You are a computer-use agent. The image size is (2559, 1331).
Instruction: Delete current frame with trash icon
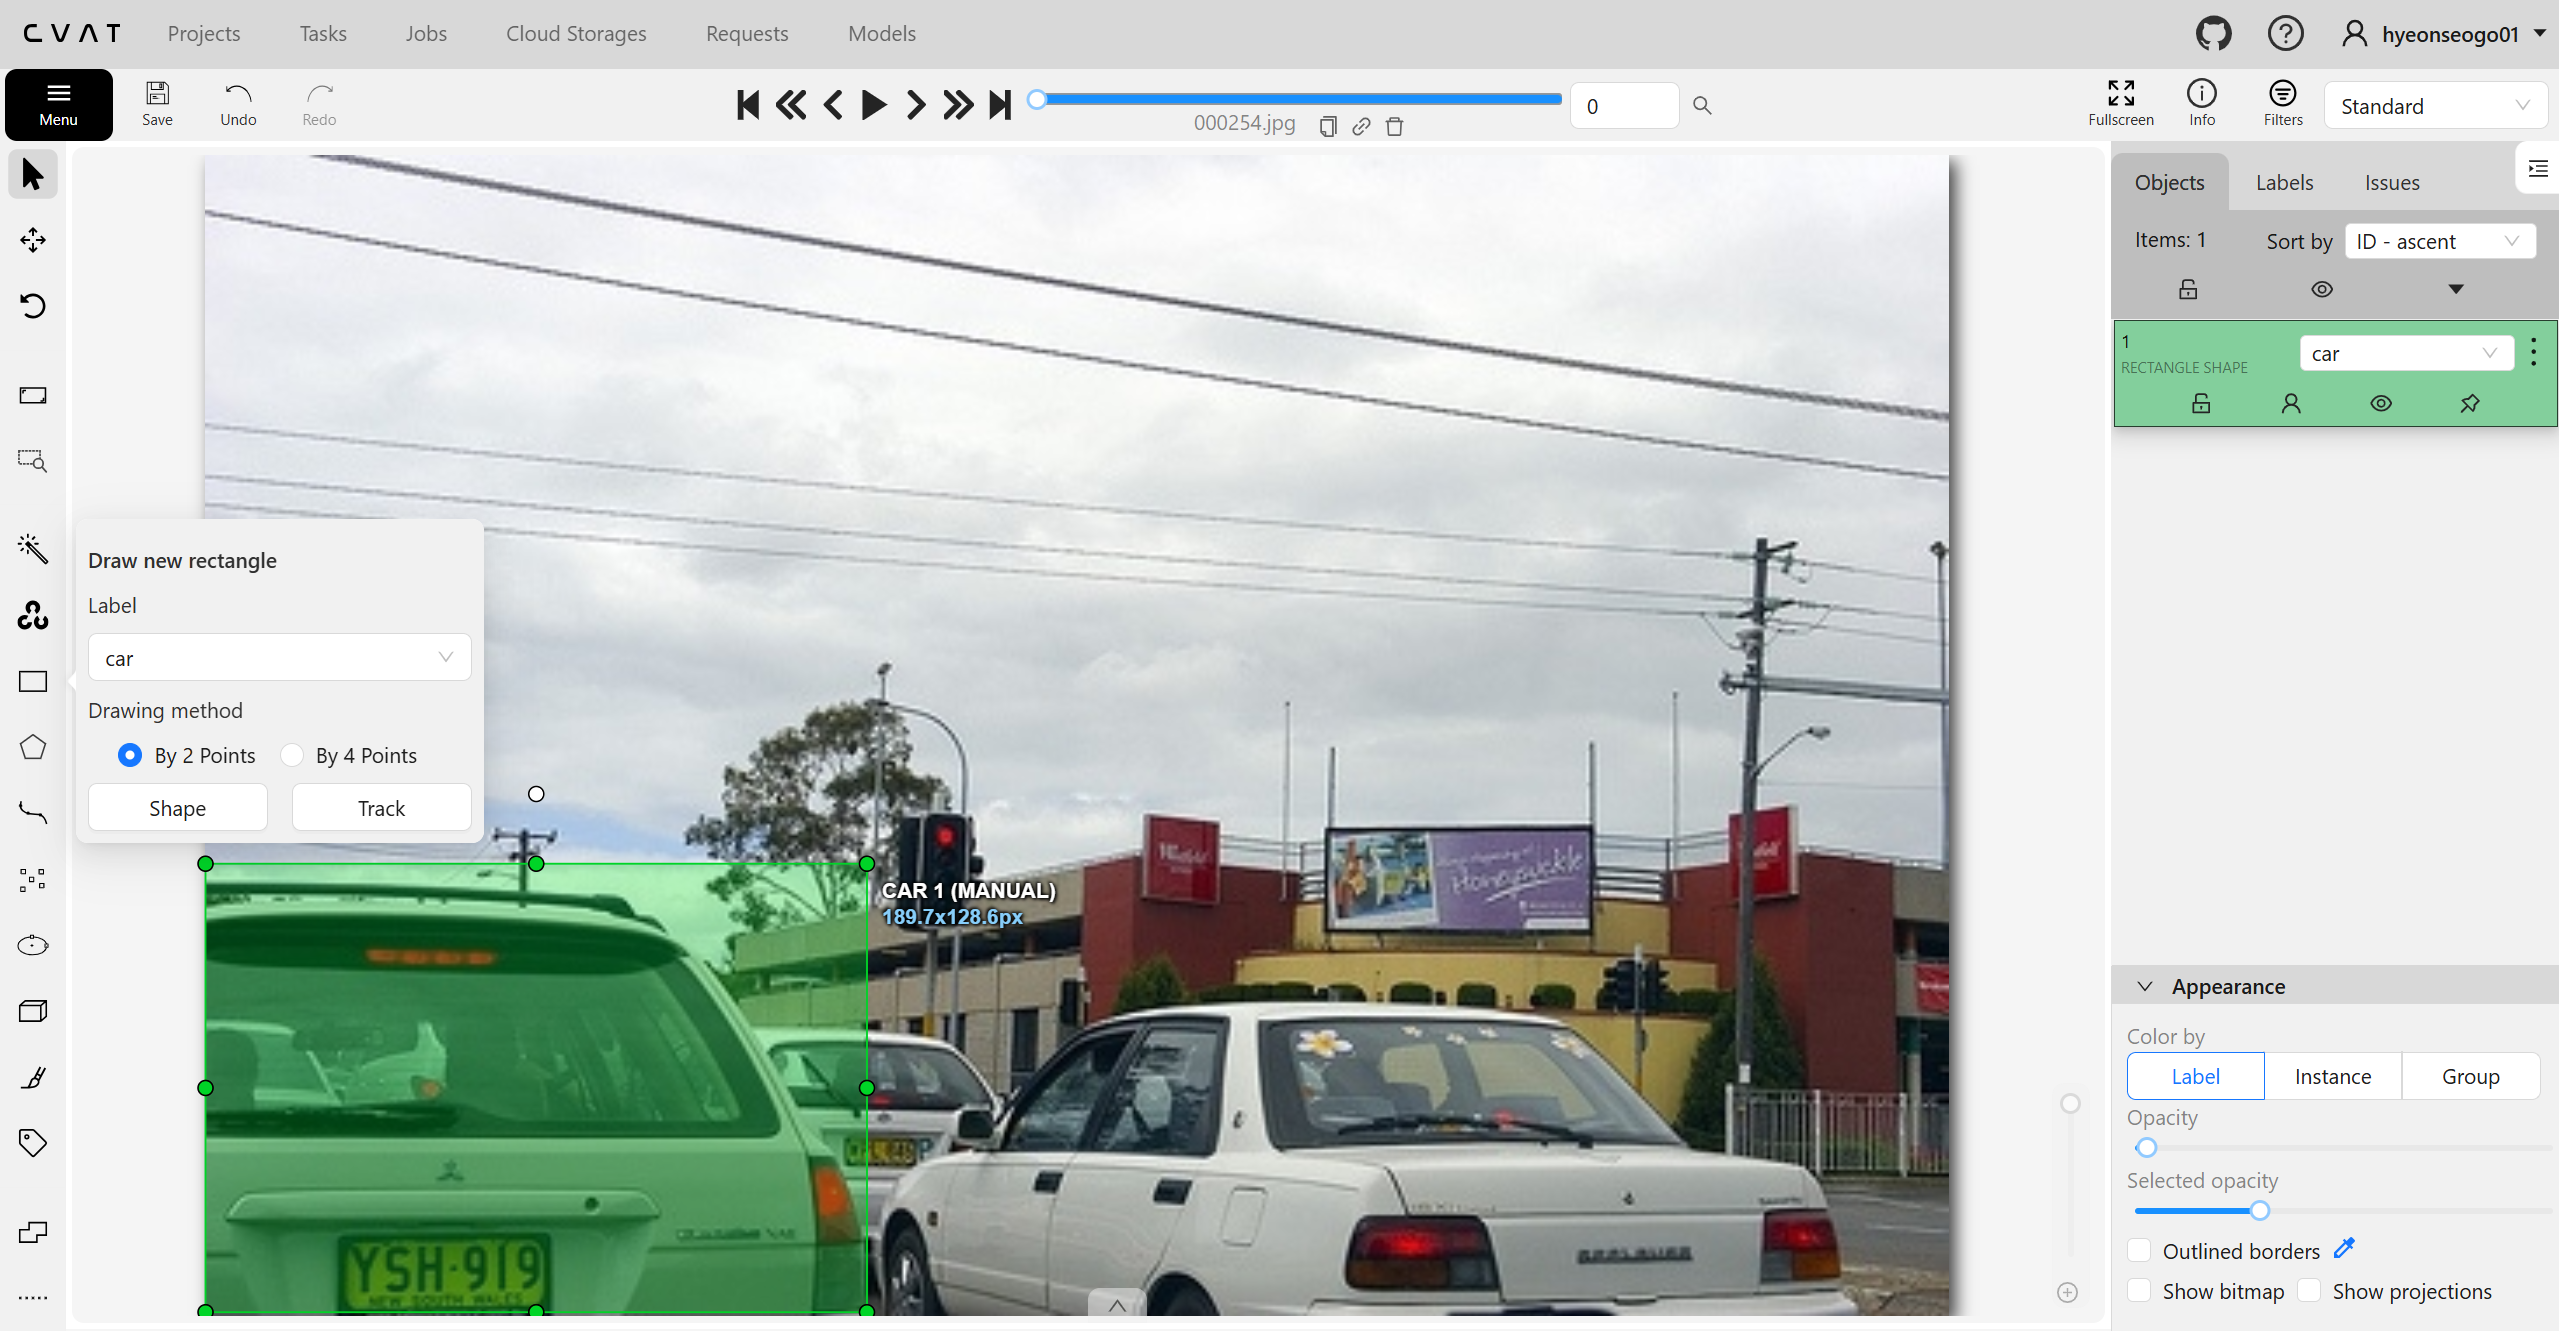(x=1394, y=126)
